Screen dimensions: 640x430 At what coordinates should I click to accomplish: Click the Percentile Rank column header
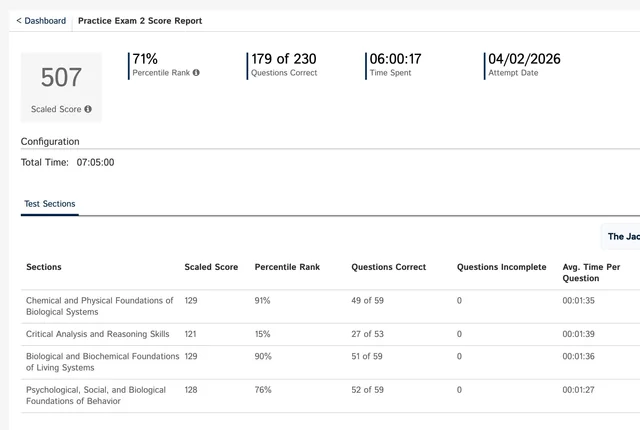287,267
